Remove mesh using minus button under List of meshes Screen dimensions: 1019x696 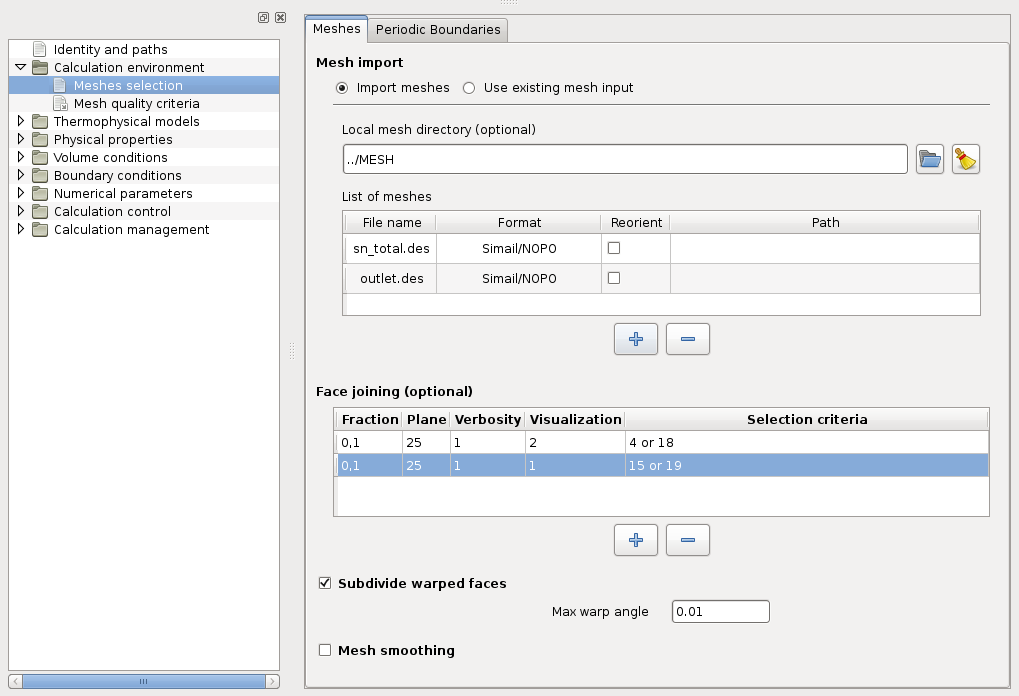pyautogui.click(x=687, y=339)
